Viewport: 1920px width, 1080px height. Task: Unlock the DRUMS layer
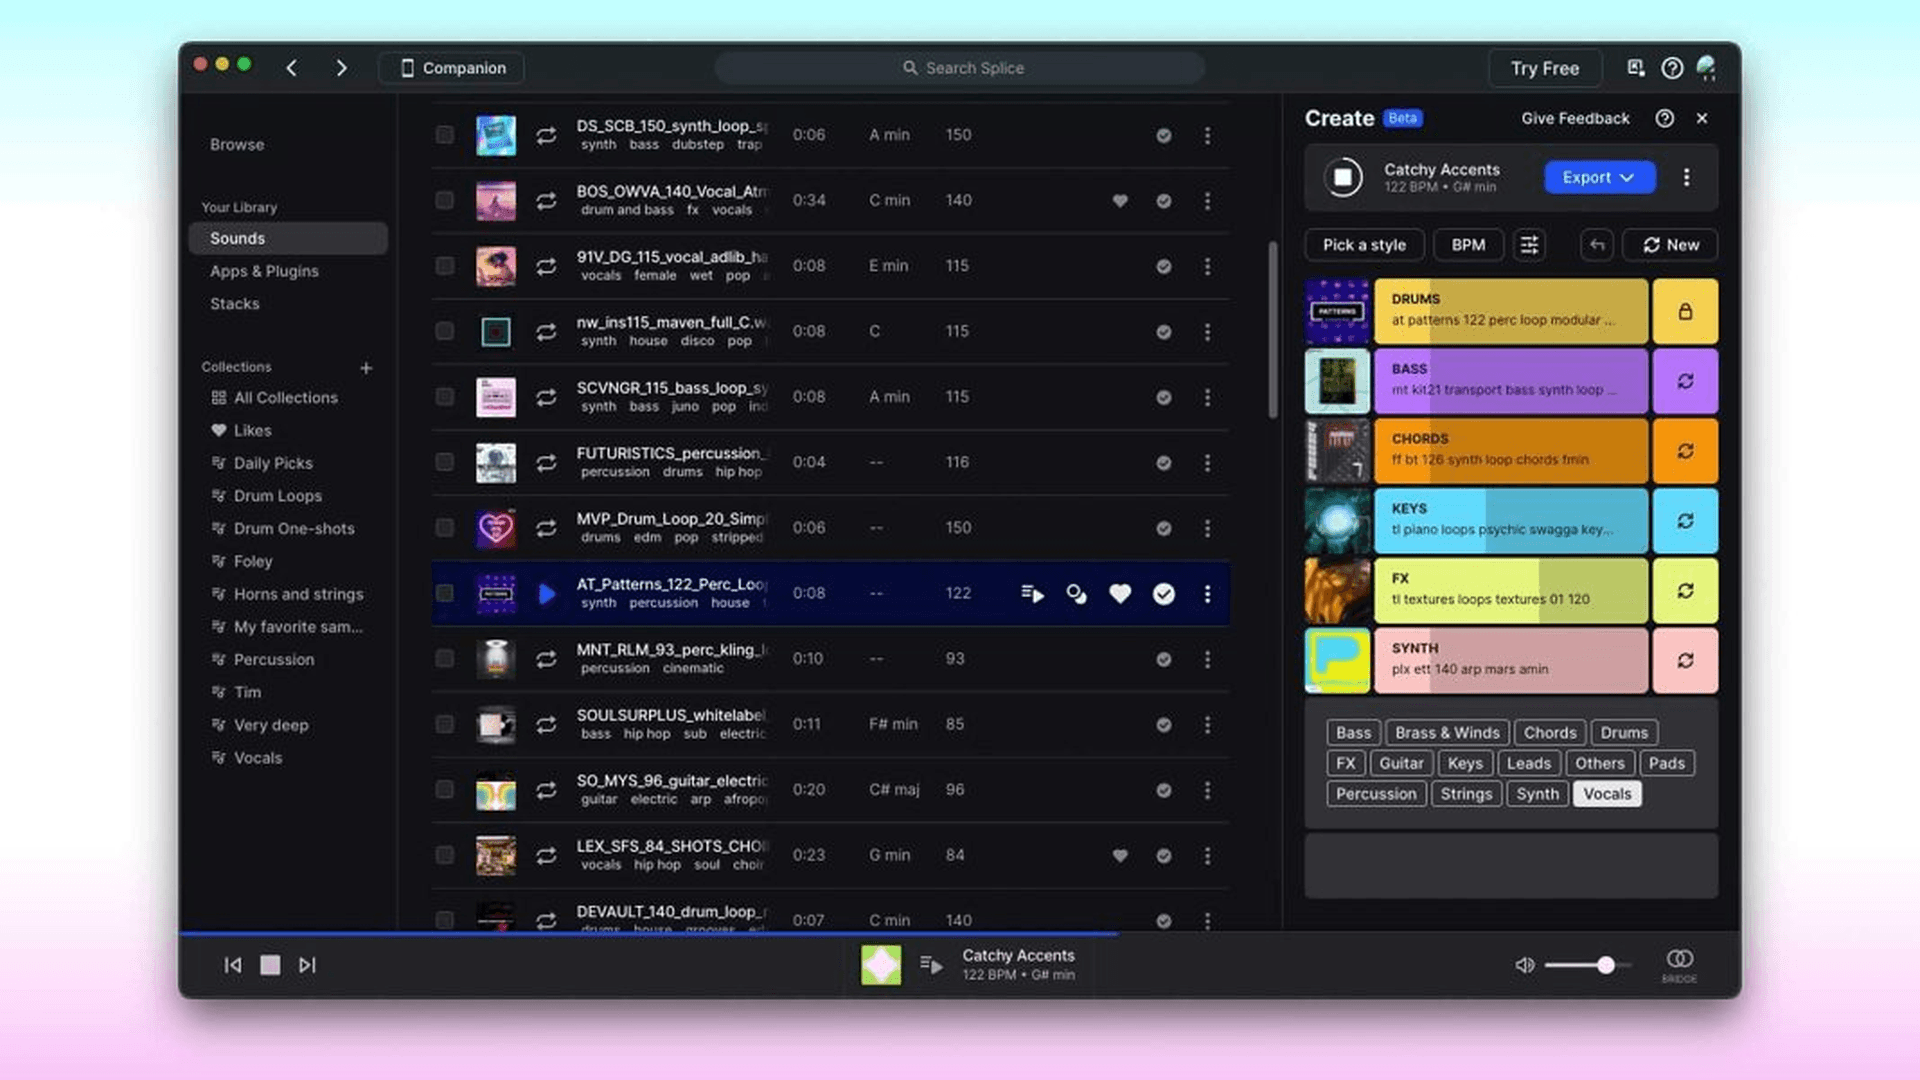point(1685,311)
